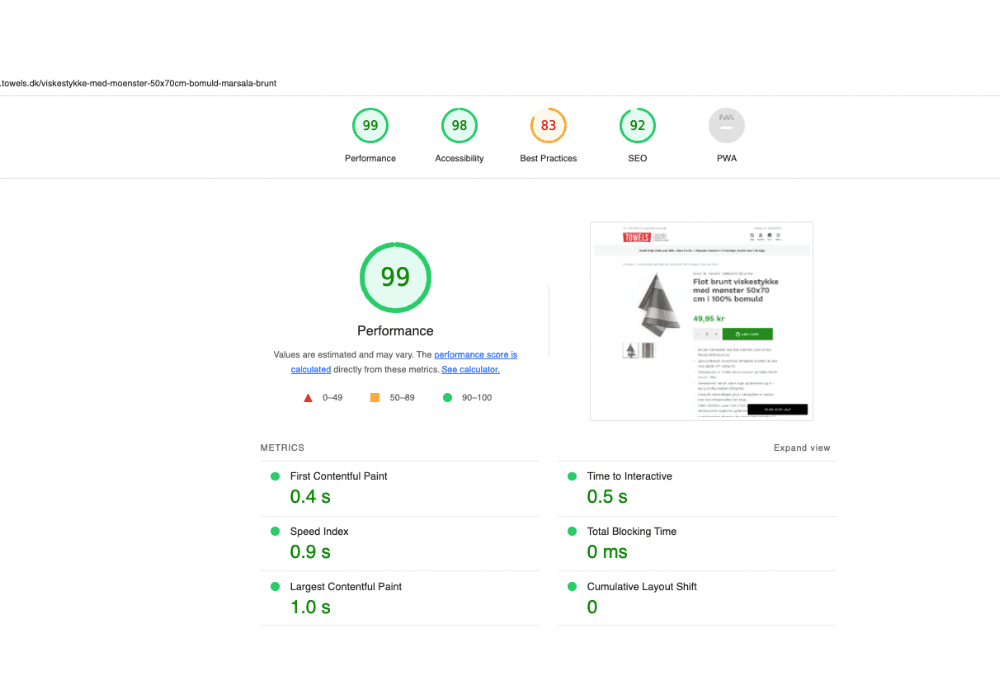Click the SEO gauge showing 92
Screen dimensions: 1000x700
point(637,125)
